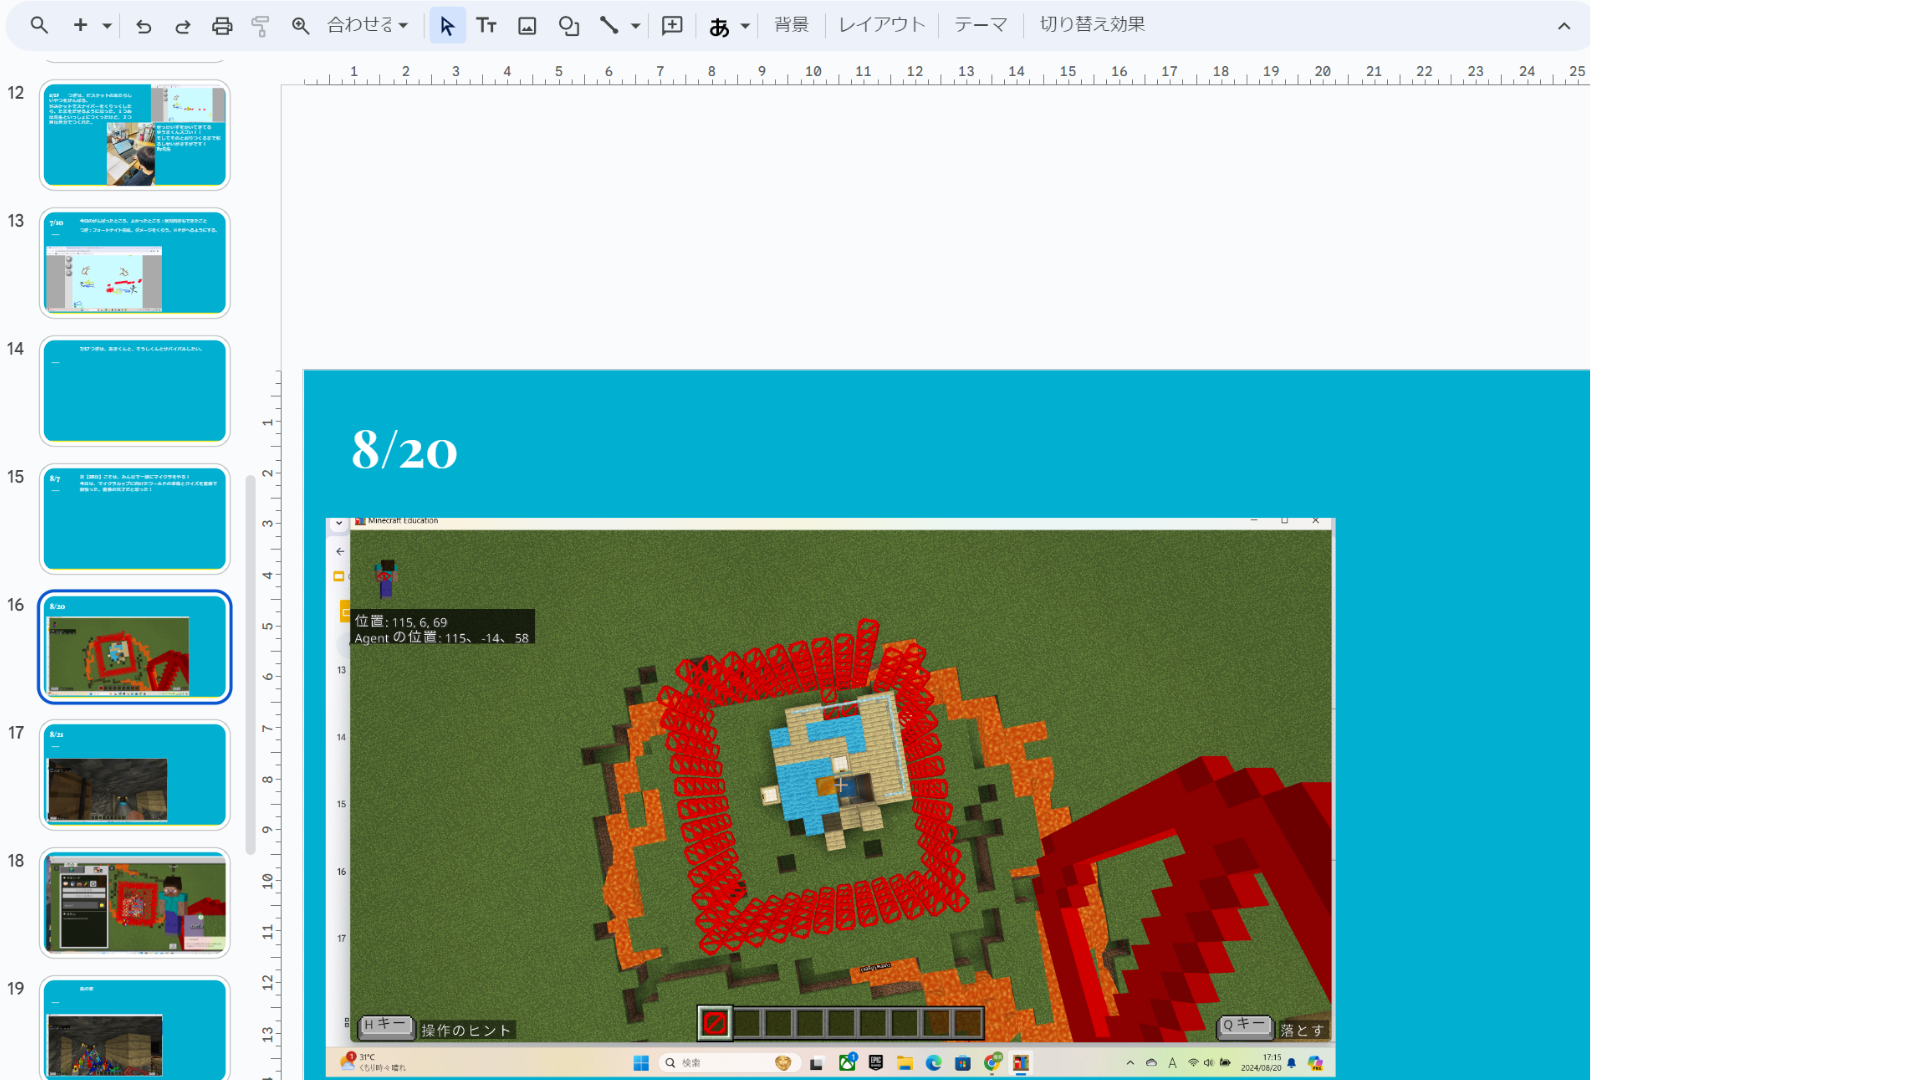The image size is (1920, 1080).
Task: Choose the select cursor tool
Action: point(447,26)
